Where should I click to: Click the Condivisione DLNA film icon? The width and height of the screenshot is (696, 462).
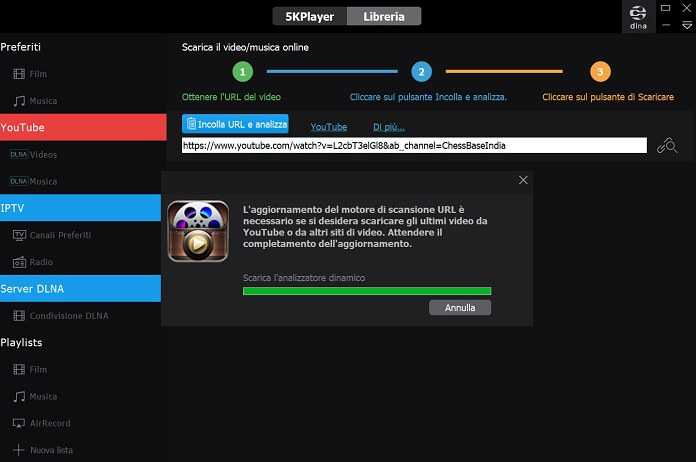click(x=19, y=316)
